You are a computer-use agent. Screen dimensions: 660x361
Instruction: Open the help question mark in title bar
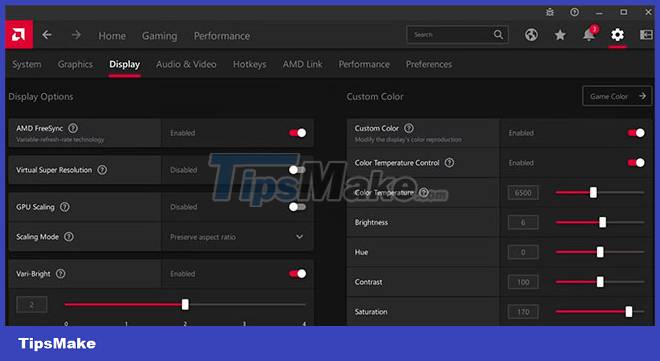(x=575, y=12)
